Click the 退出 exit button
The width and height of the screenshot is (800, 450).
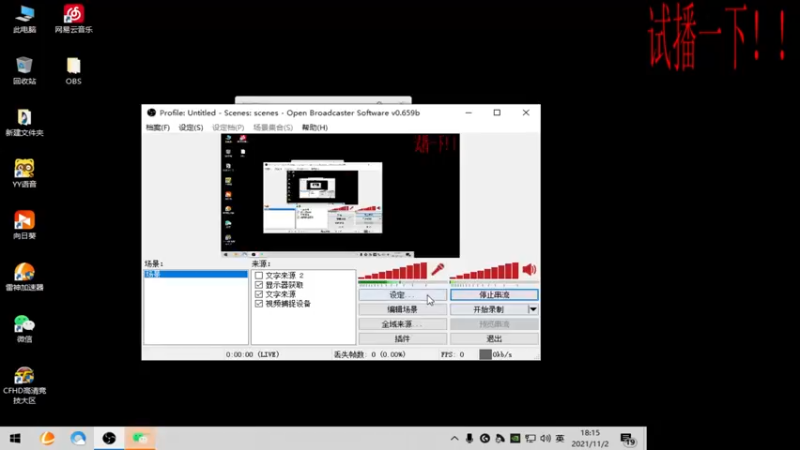(x=494, y=339)
